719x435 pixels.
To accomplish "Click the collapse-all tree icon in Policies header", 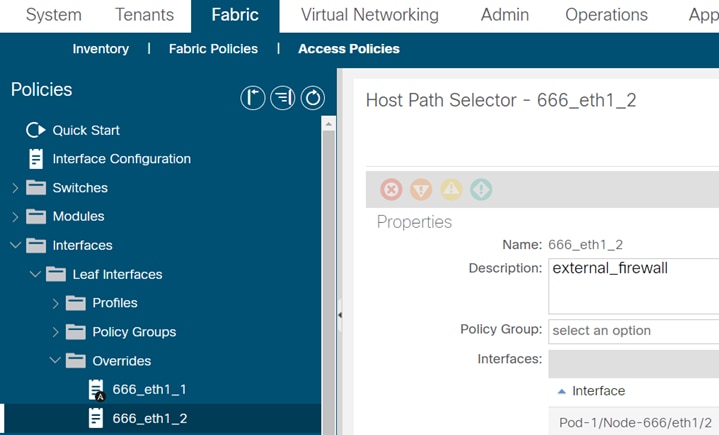I will [282, 98].
